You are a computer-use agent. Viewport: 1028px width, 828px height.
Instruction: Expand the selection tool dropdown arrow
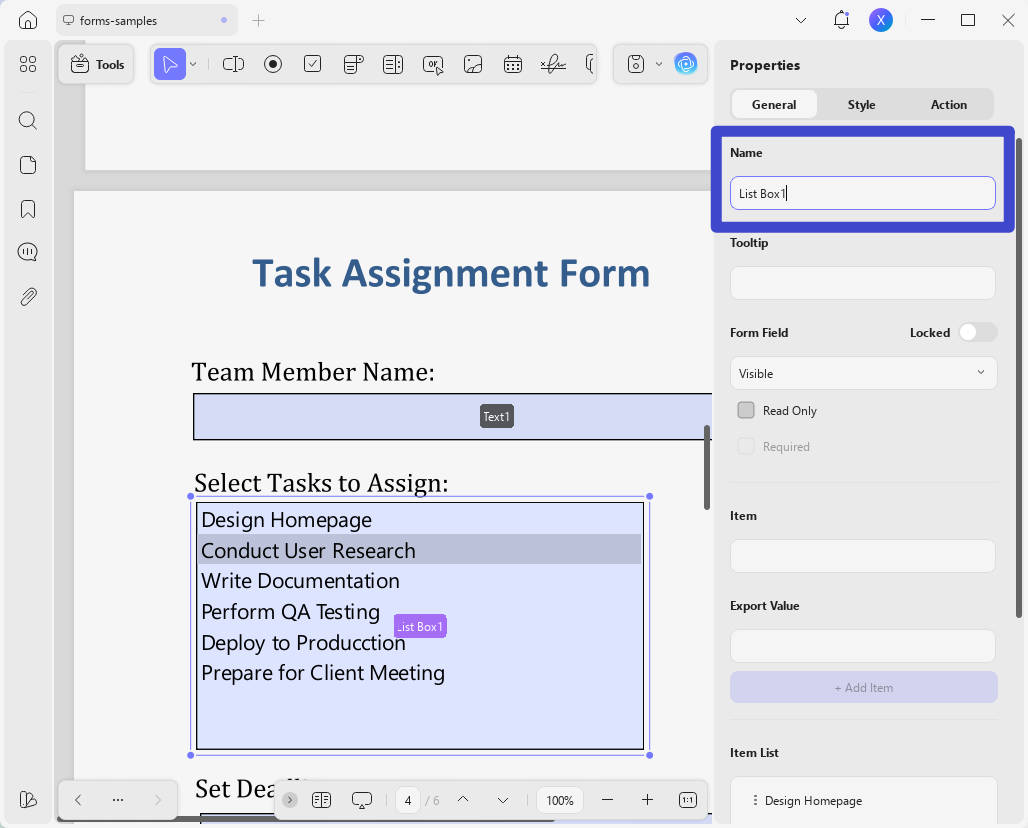pos(193,64)
